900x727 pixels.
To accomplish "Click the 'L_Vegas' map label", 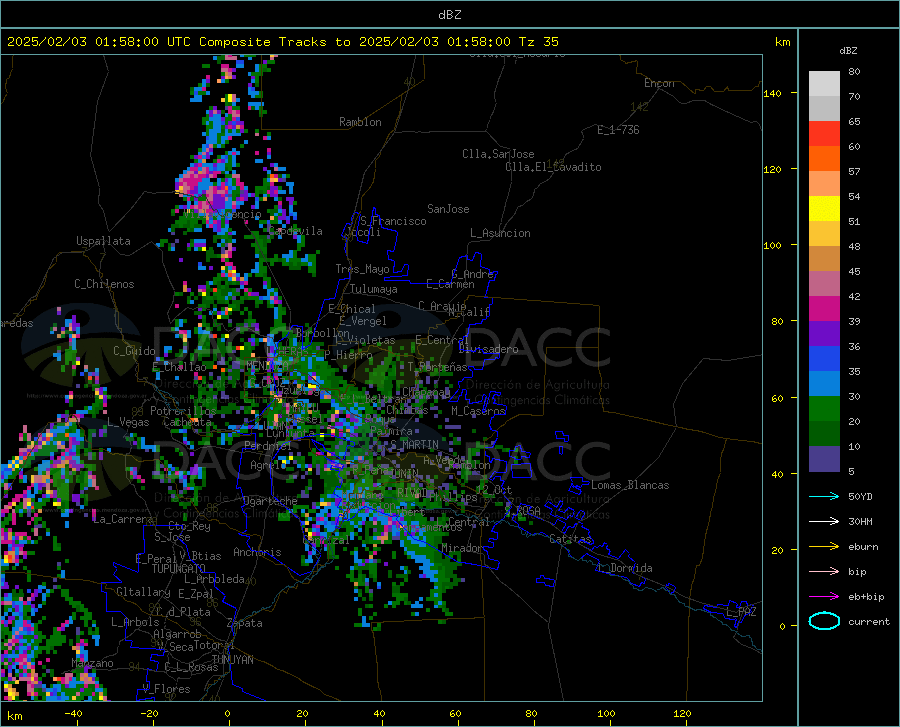I will pyautogui.click(x=128, y=422).
